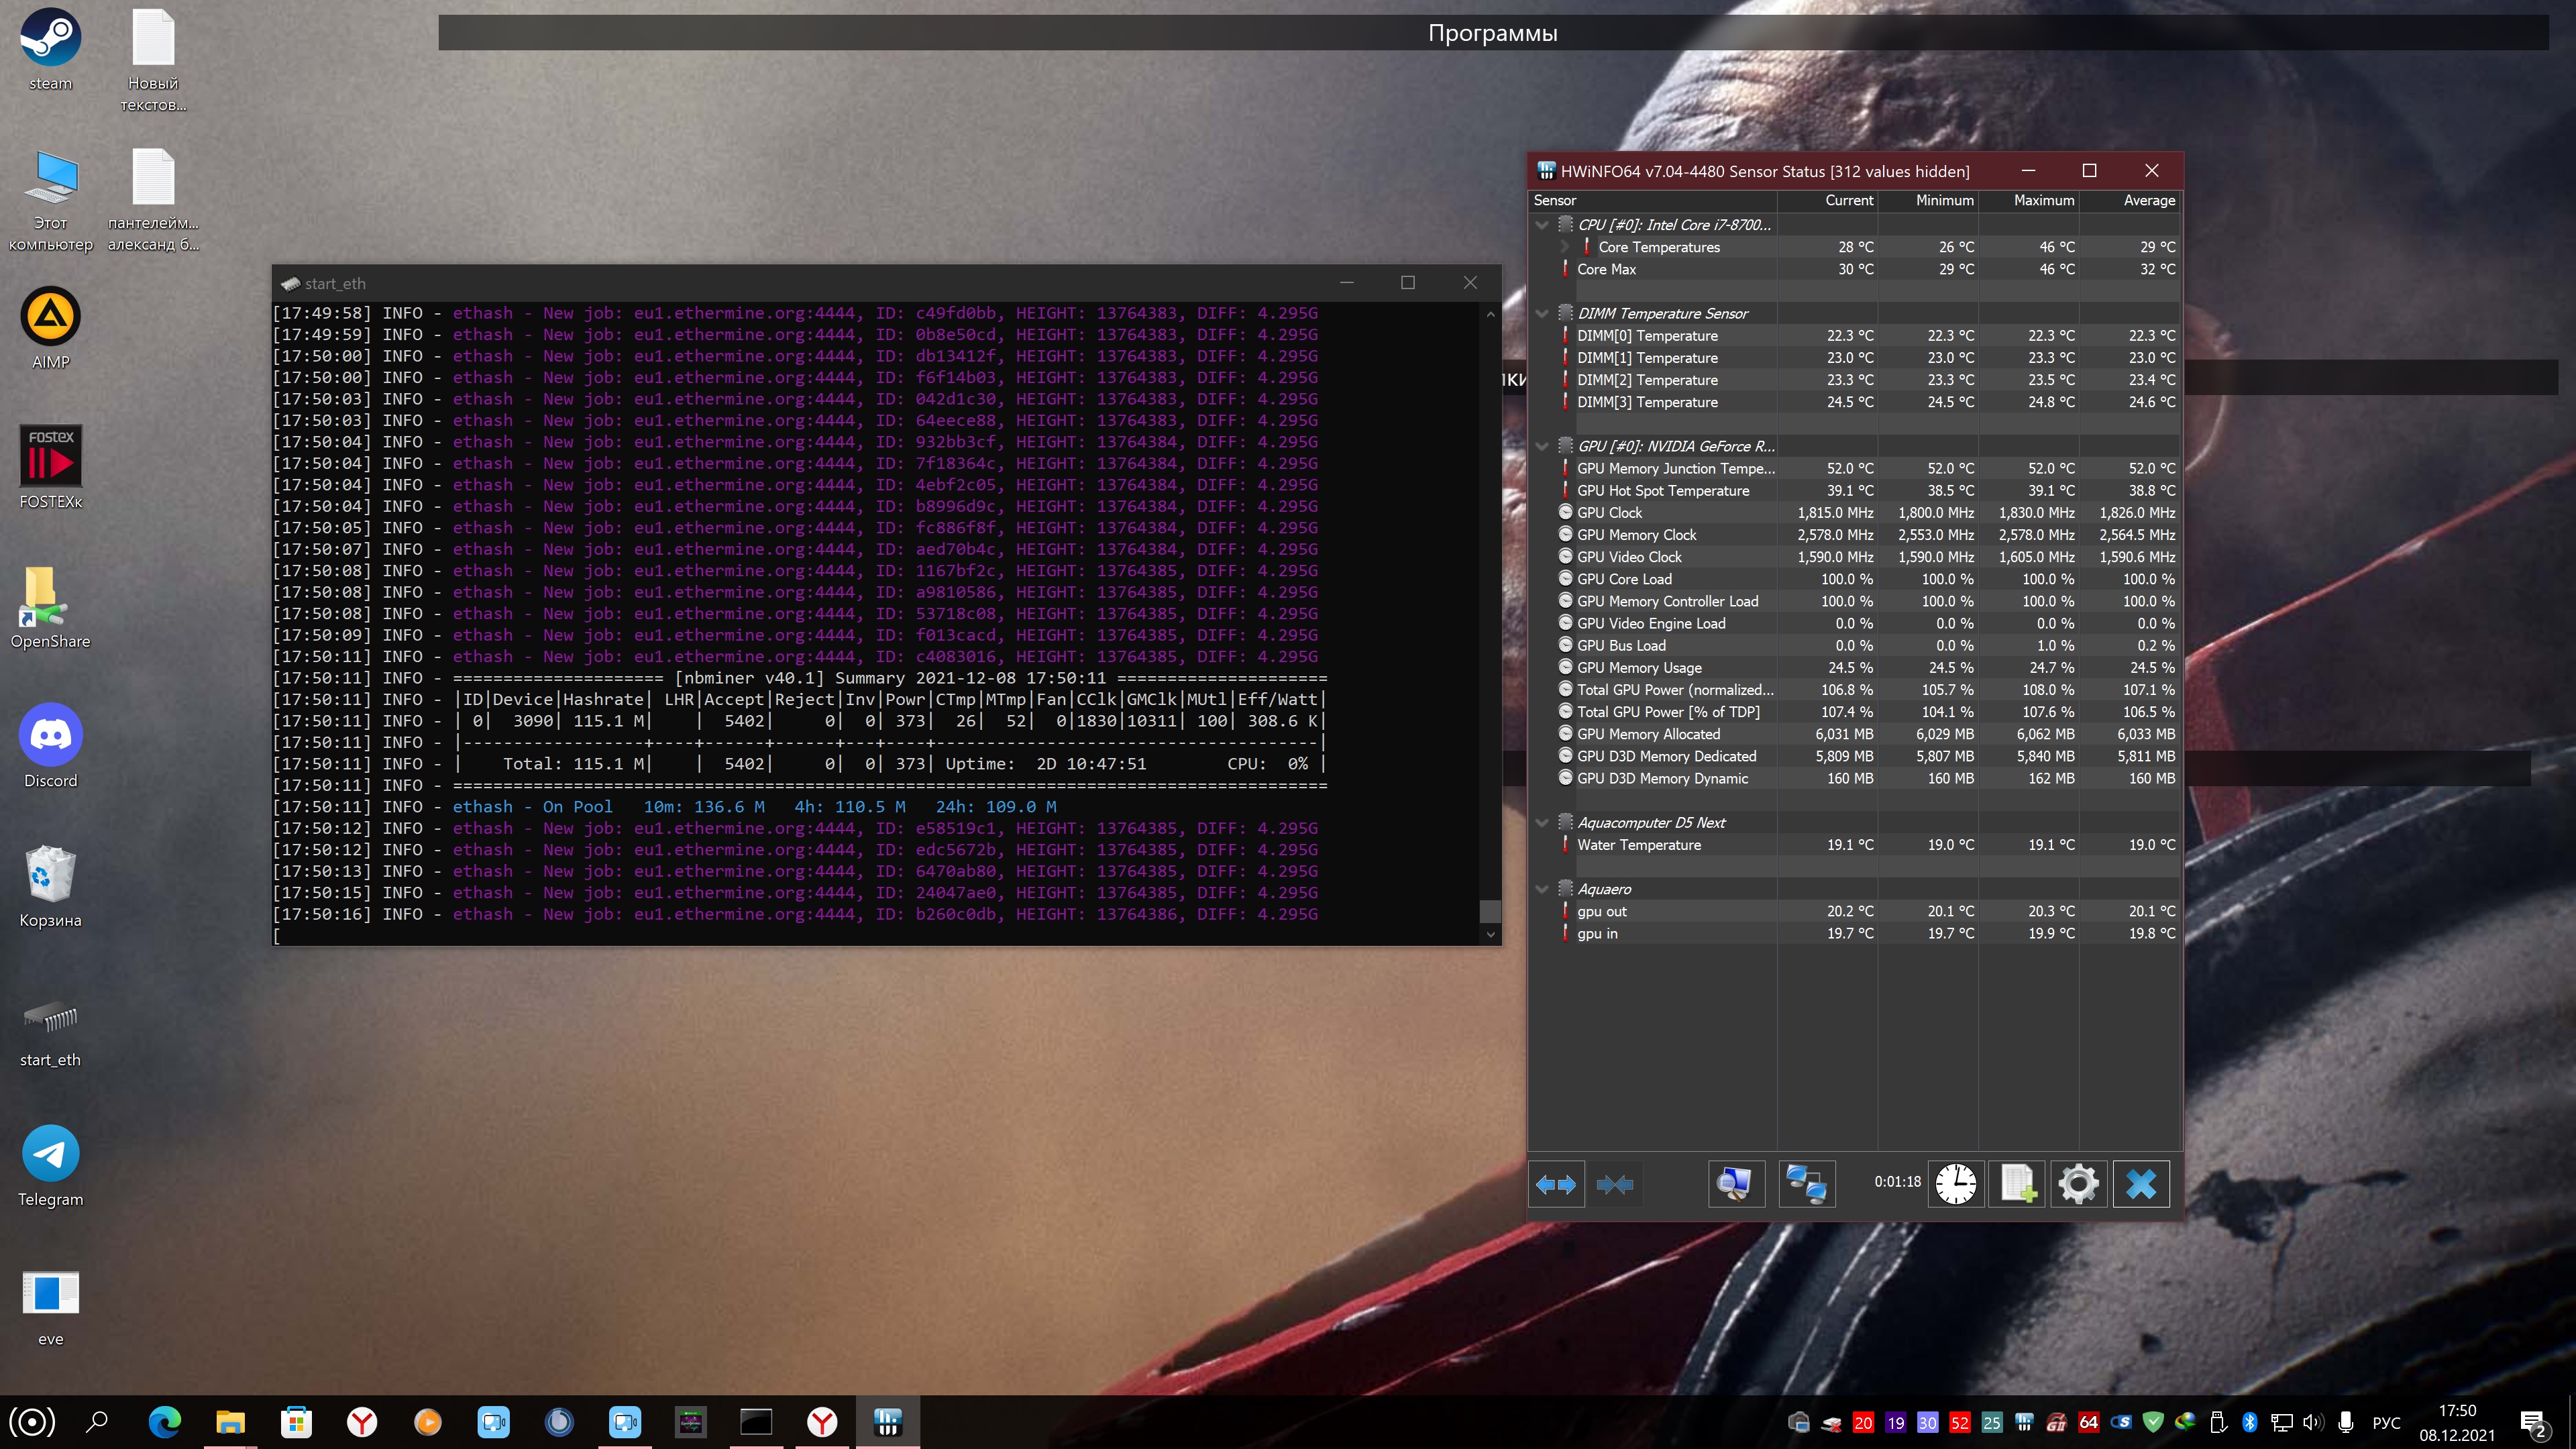Select GPU Hot Spot Temperature row

1663,491
